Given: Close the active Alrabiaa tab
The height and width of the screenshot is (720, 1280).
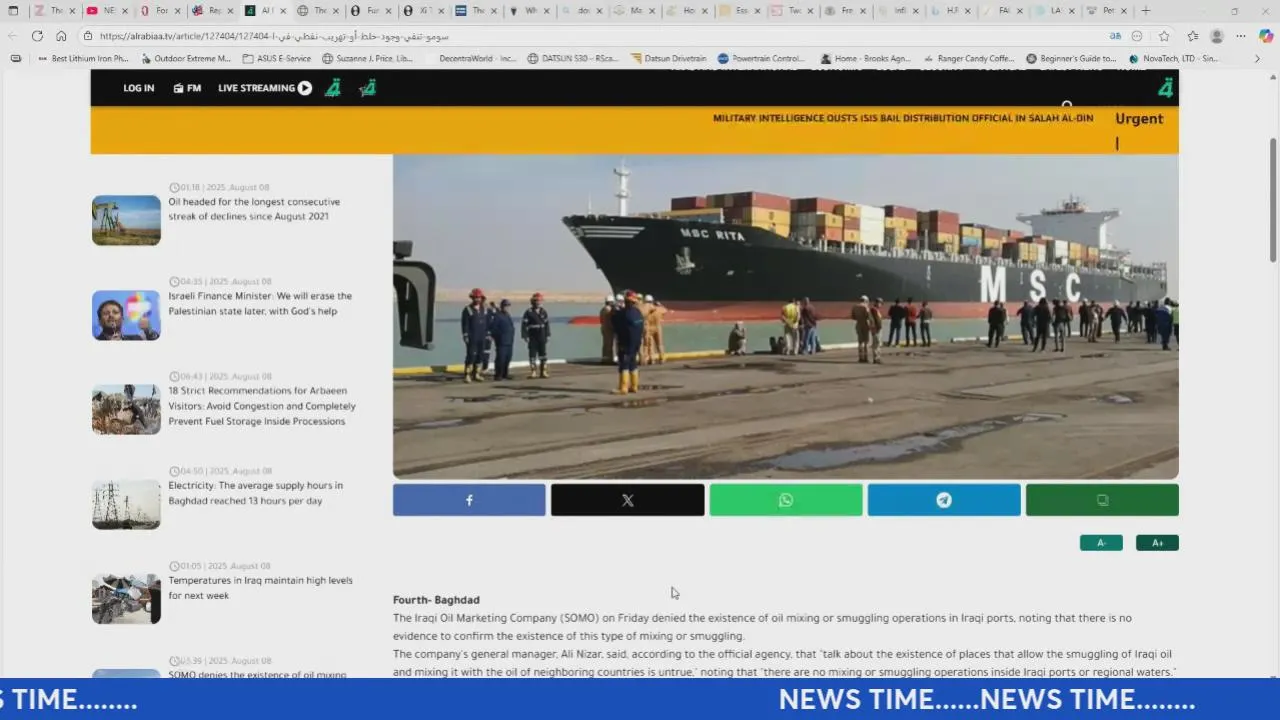Looking at the screenshot, I should pos(282,11).
